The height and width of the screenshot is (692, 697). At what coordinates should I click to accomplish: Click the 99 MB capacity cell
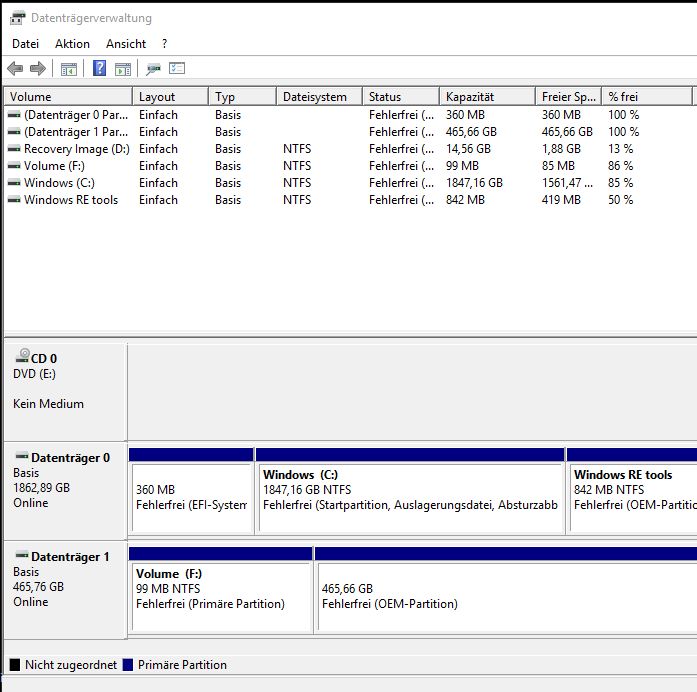462,166
